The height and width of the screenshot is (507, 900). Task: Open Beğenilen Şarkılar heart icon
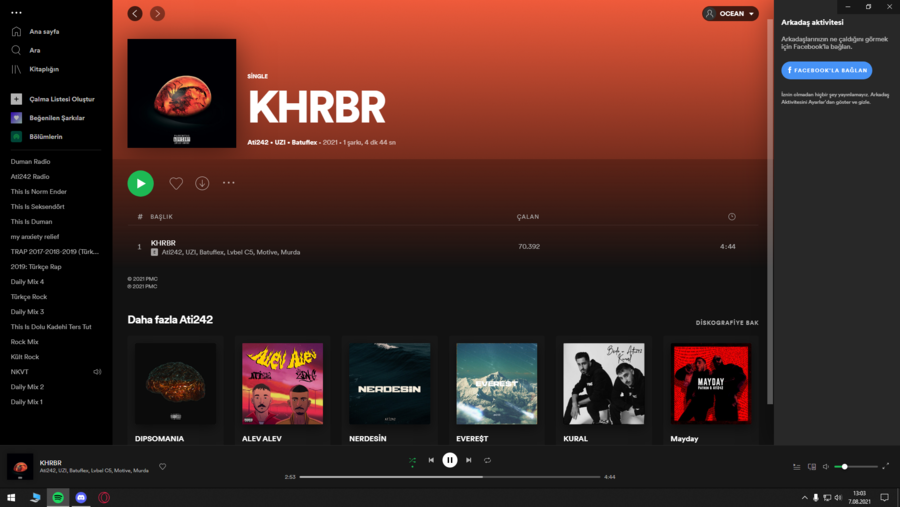(16, 118)
